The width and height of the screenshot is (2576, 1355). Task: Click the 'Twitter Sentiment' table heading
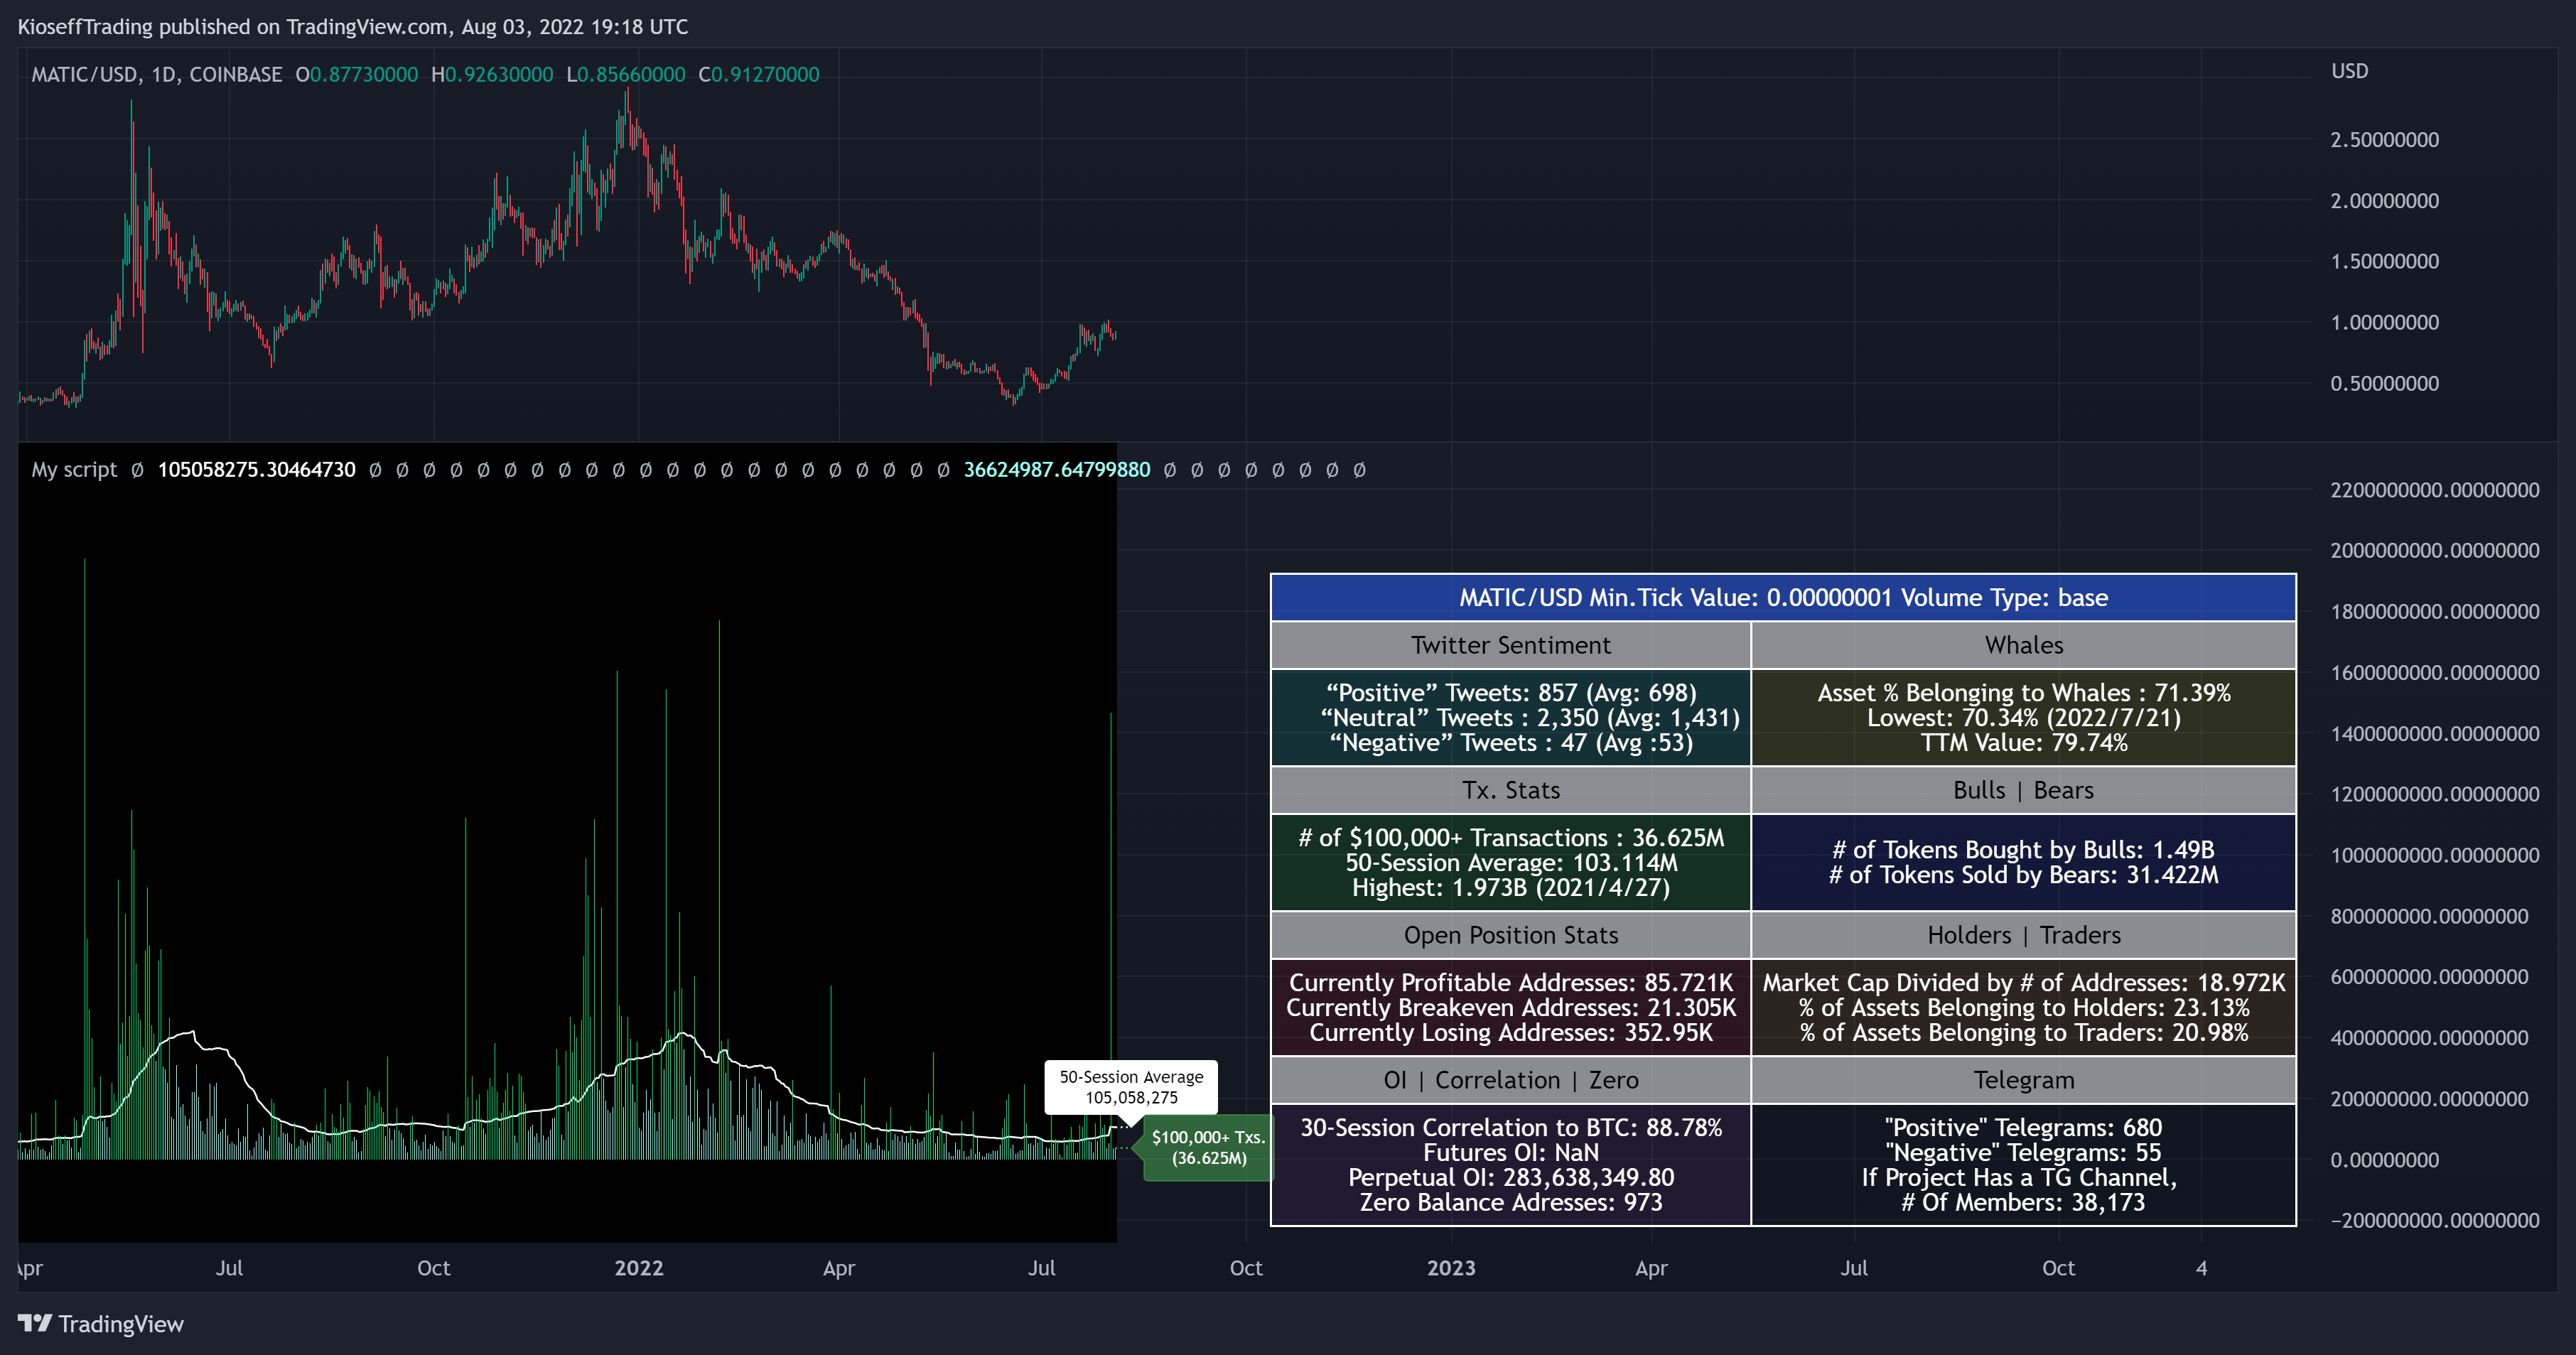tap(1510, 645)
